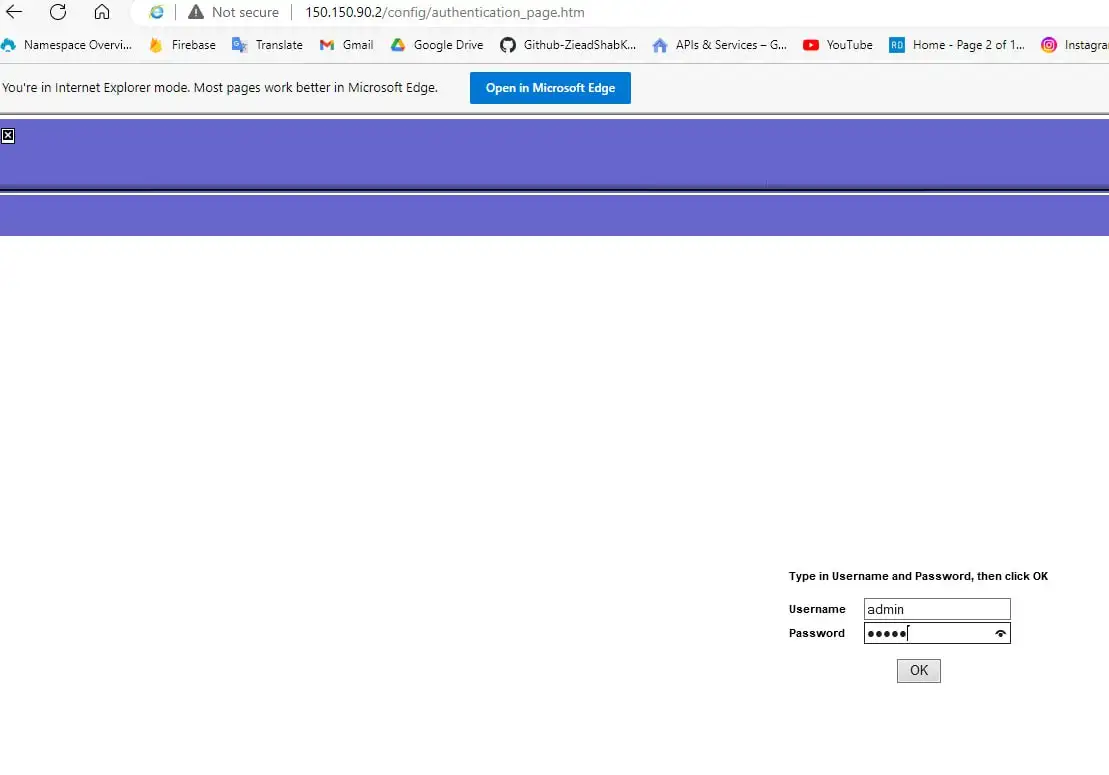Click the browser back arrow
The height and width of the screenshot is (775, 1109).
tap(14, 12)
